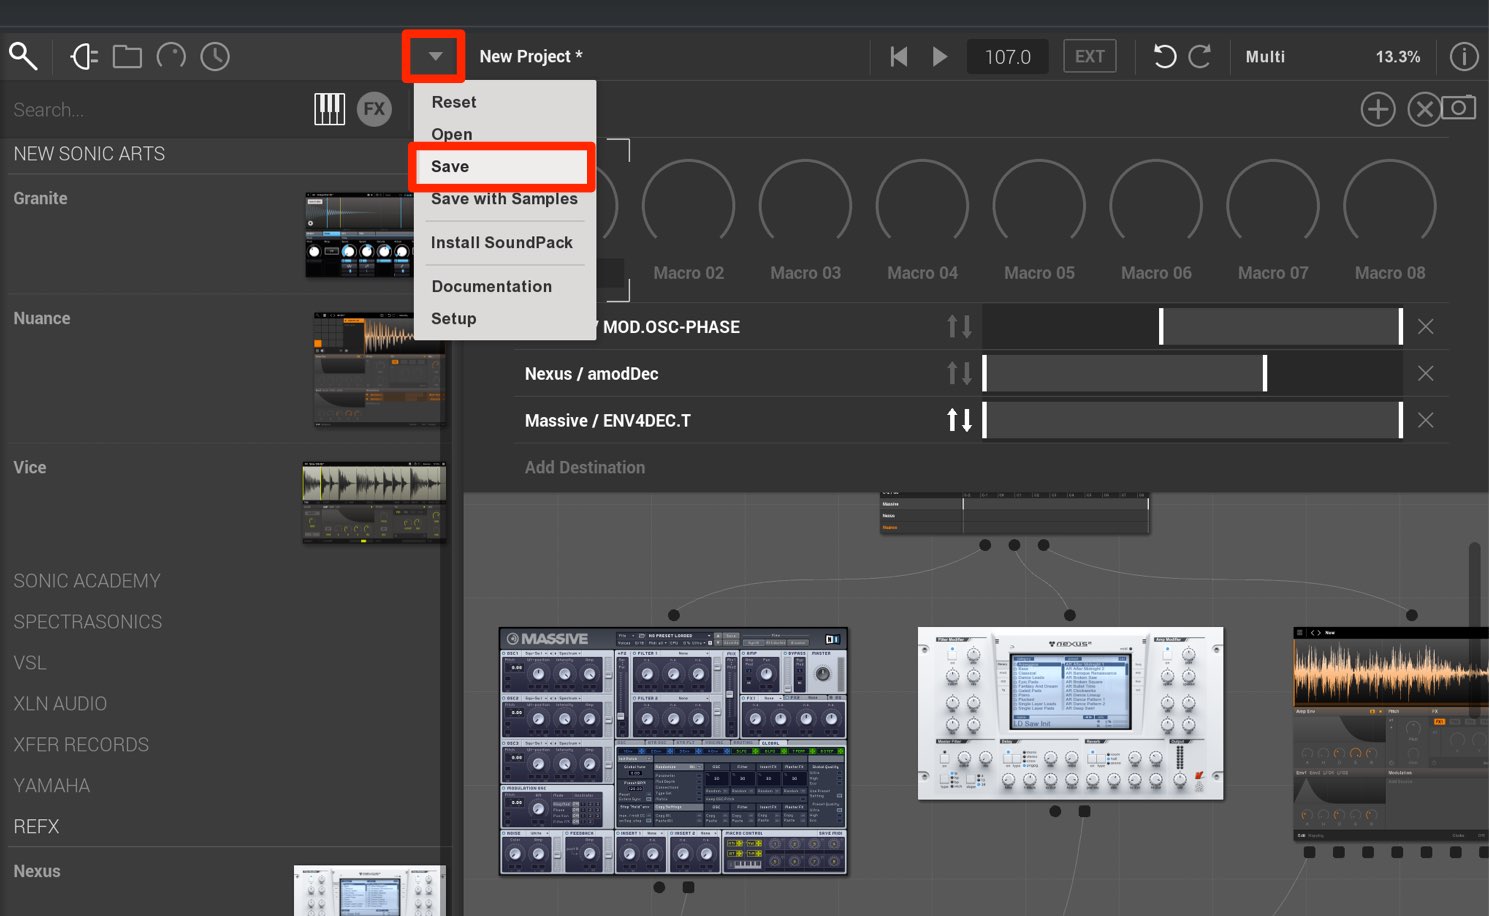The image size is (1490, 916).
Task: Open the main menu dropdown arrow
Action: tap(435, 56)
